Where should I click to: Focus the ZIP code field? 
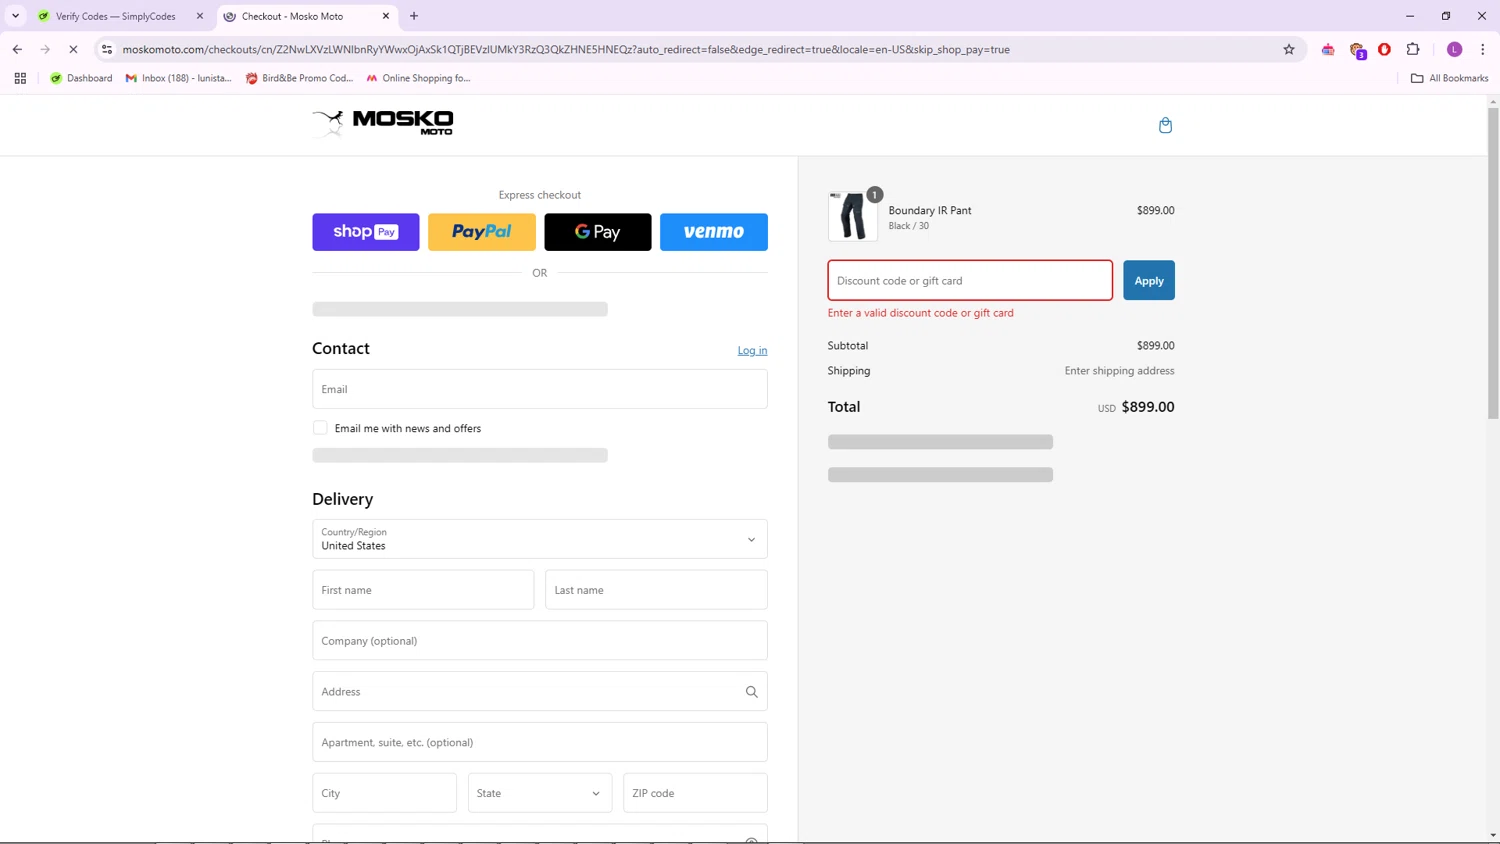tap(695, 793)
